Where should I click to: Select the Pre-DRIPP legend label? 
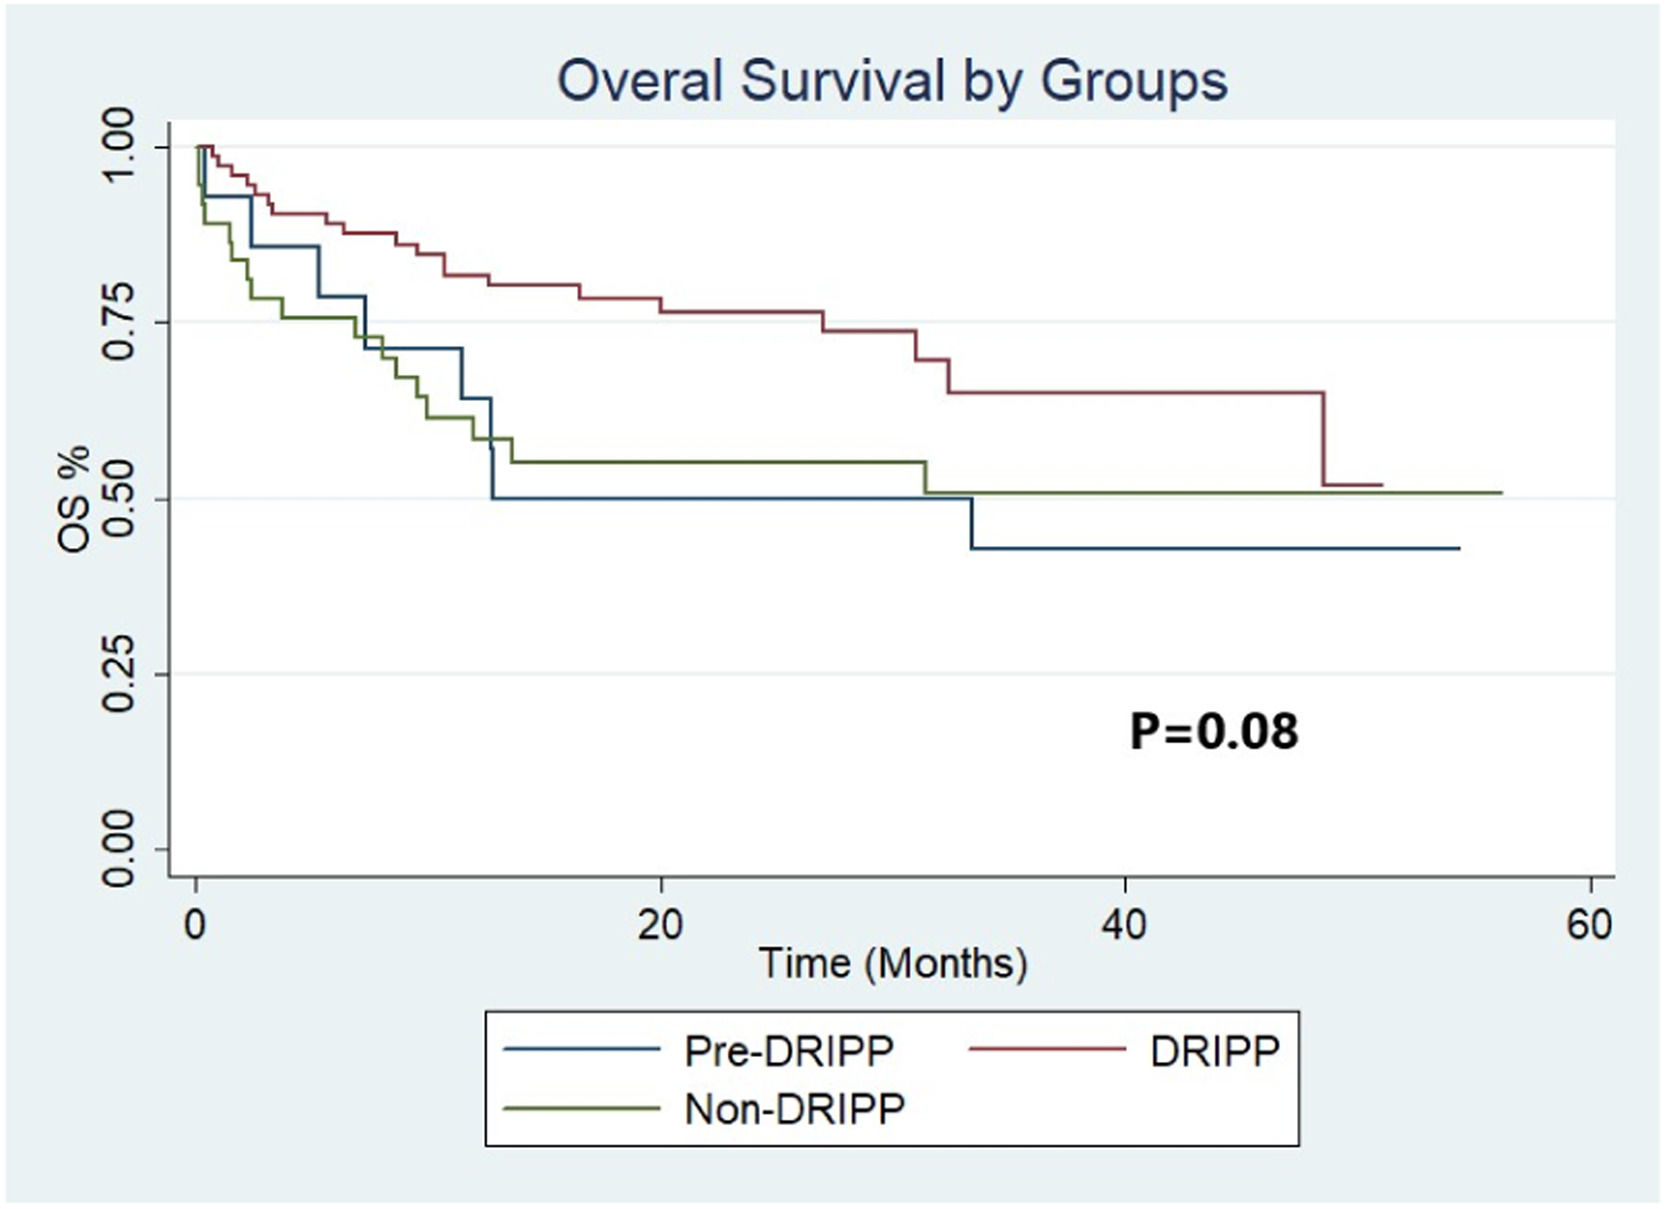click(x=789, y=1051)
